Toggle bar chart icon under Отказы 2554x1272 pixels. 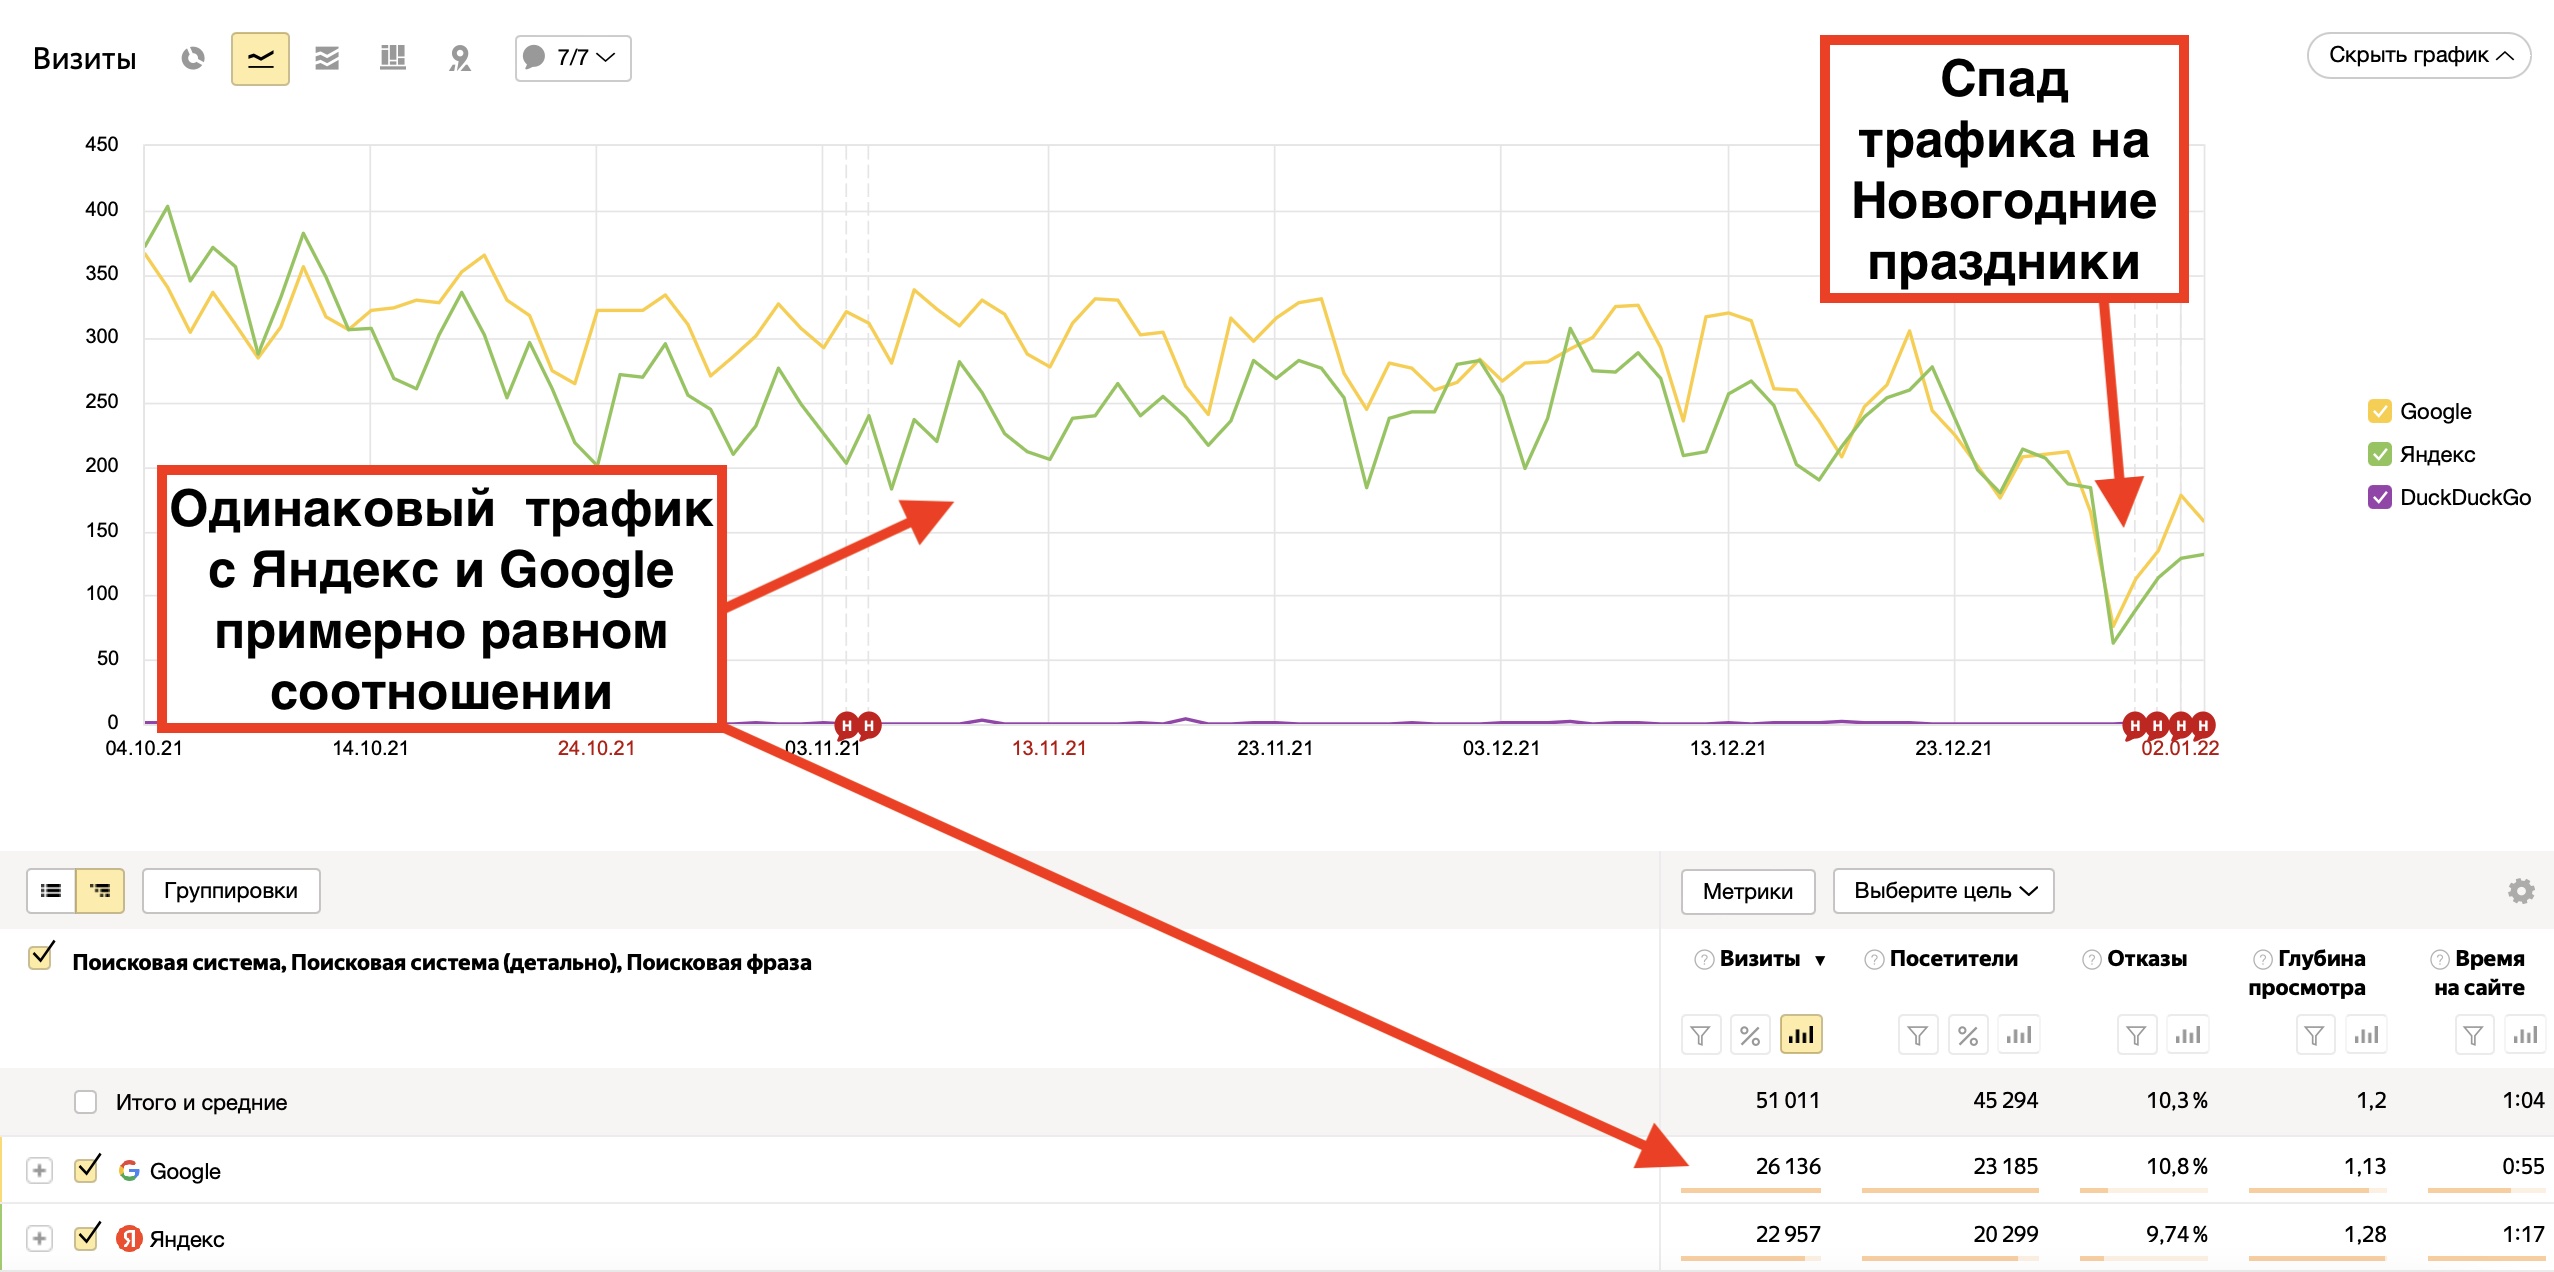[x=2187, y=1035]
